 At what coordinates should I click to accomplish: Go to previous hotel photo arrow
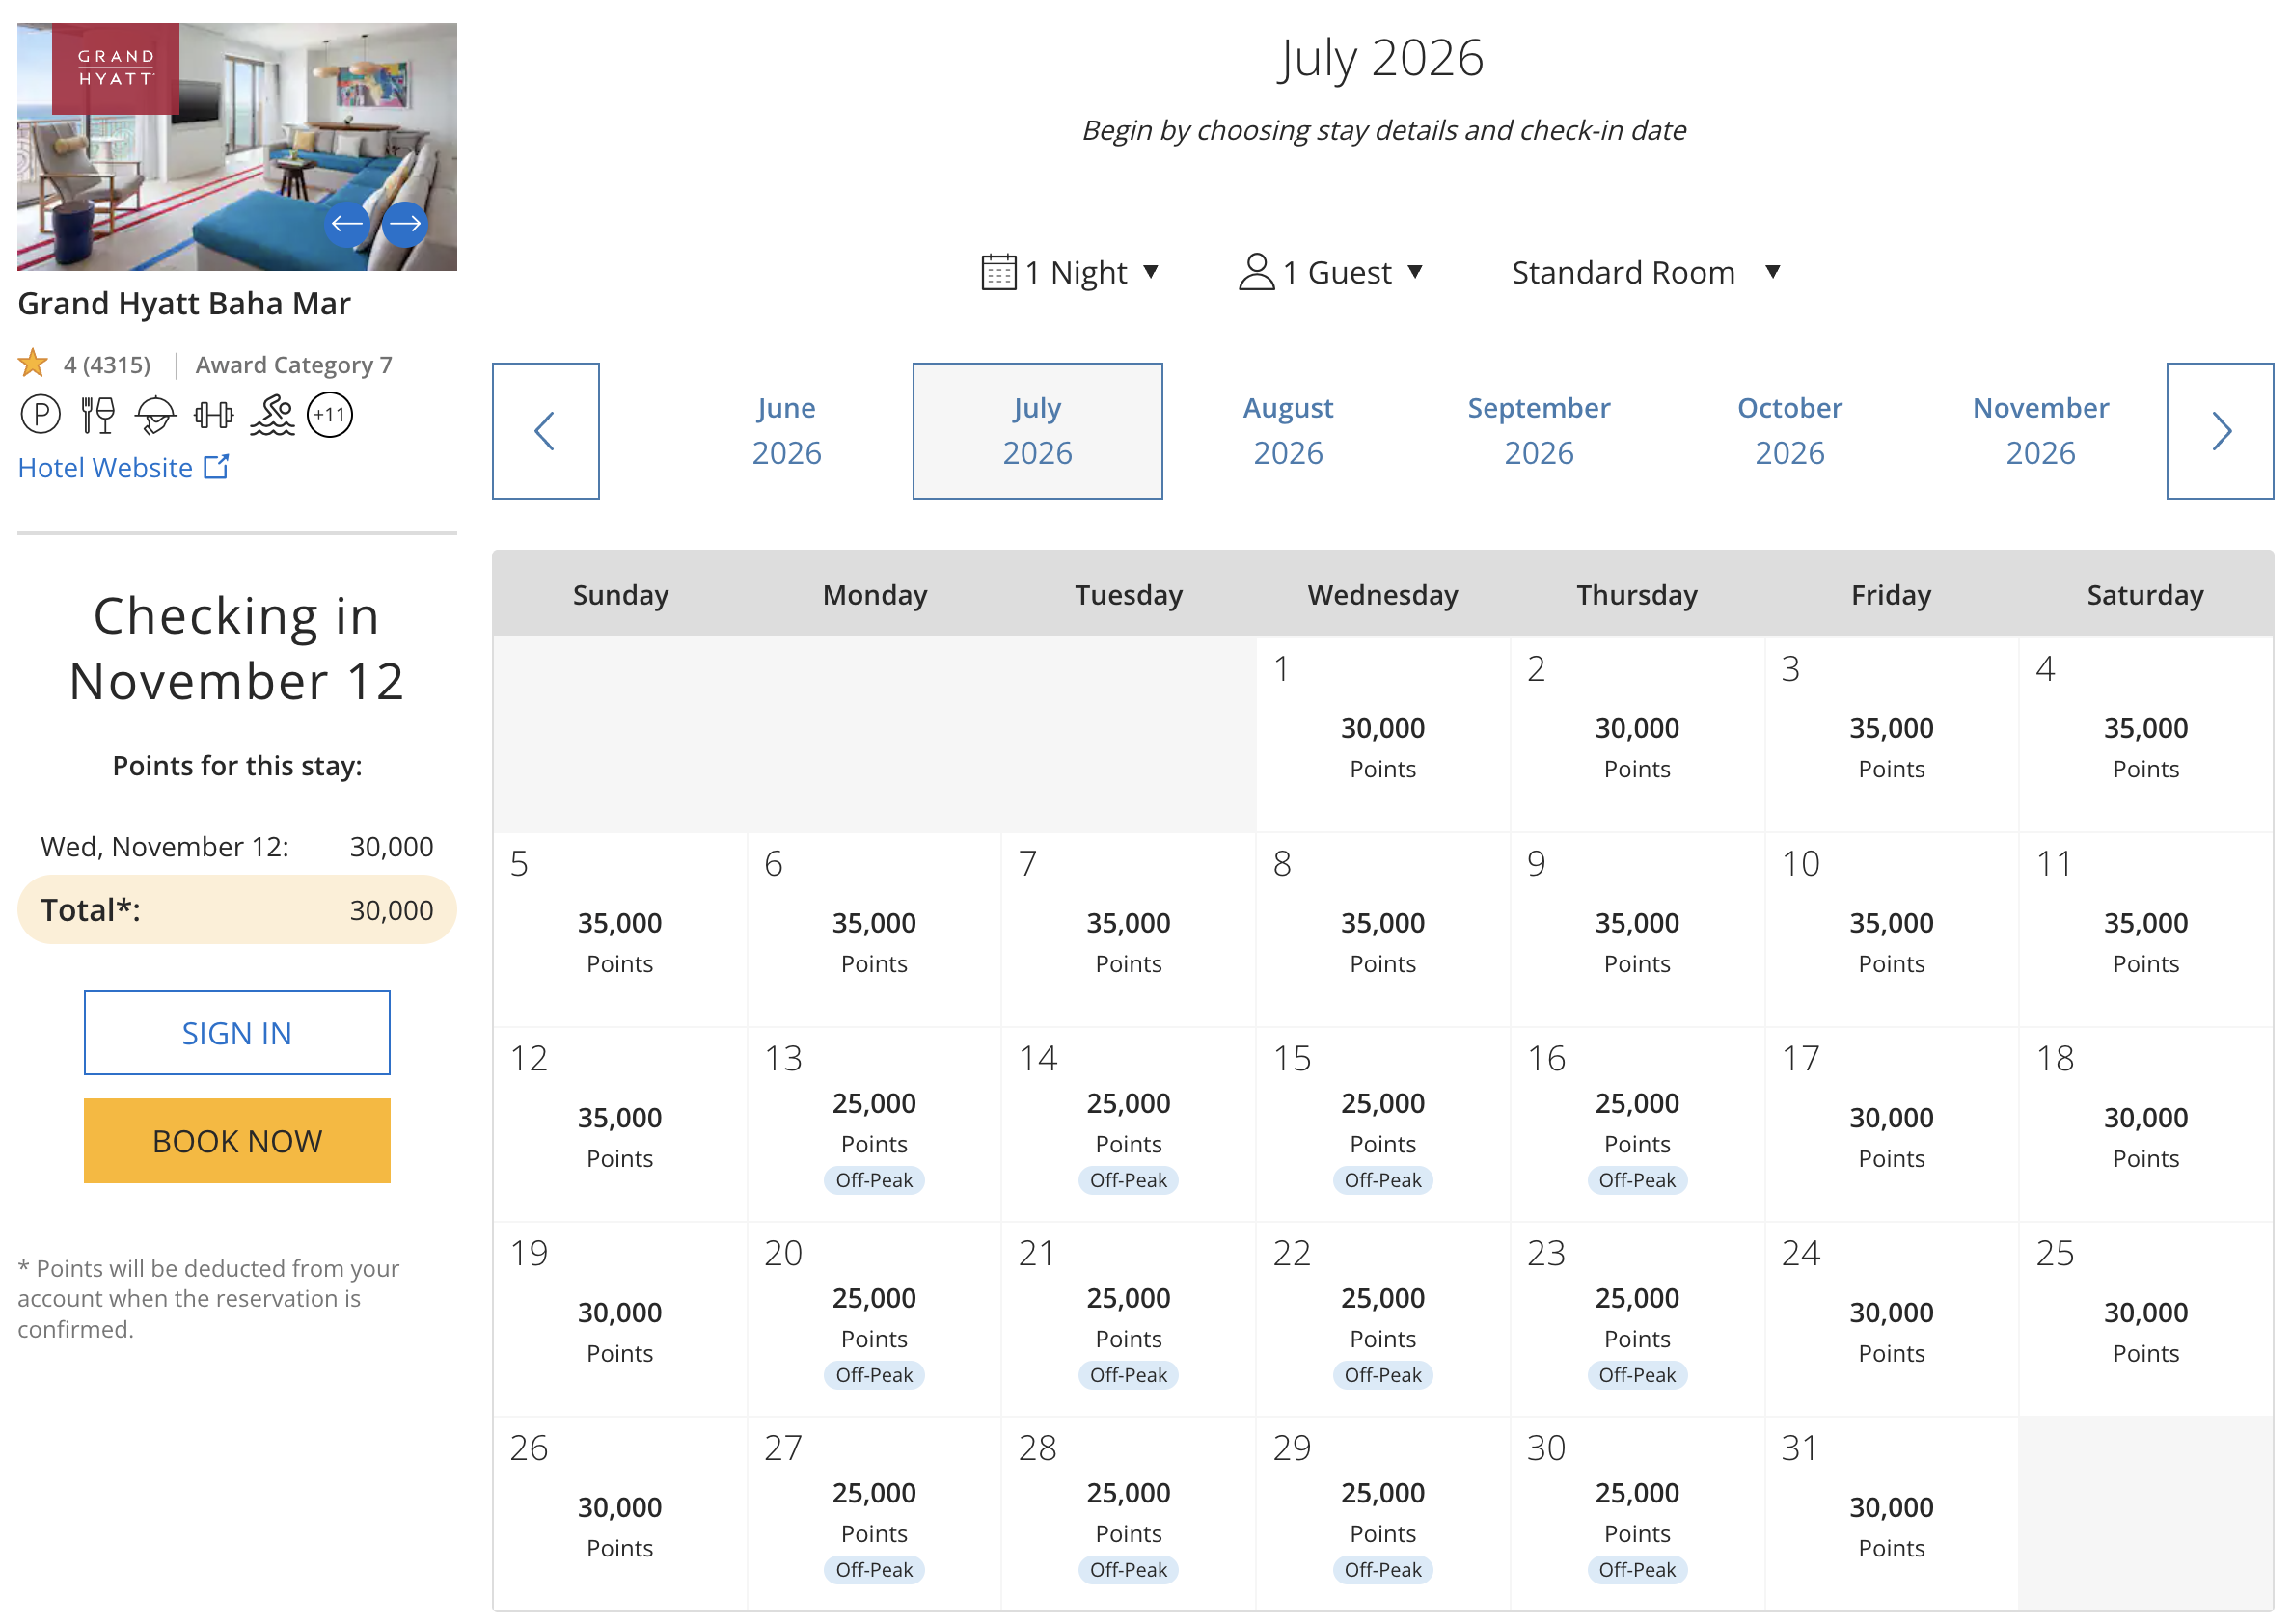347,224
